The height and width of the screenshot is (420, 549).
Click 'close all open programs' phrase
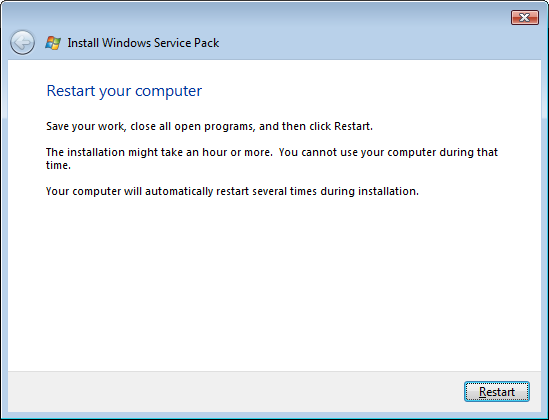(193, 126)
